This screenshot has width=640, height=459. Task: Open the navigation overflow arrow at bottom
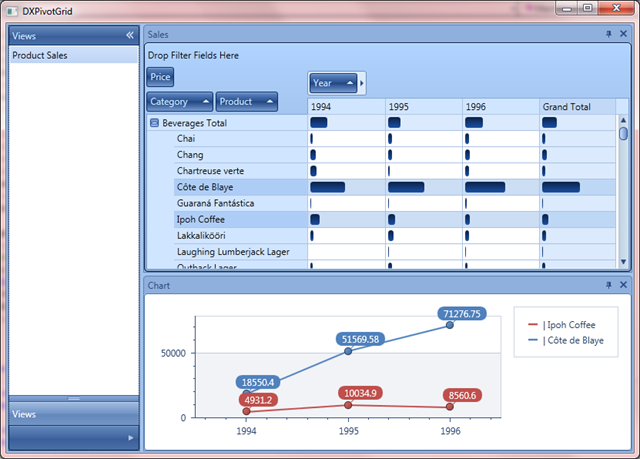coord(131,438)
